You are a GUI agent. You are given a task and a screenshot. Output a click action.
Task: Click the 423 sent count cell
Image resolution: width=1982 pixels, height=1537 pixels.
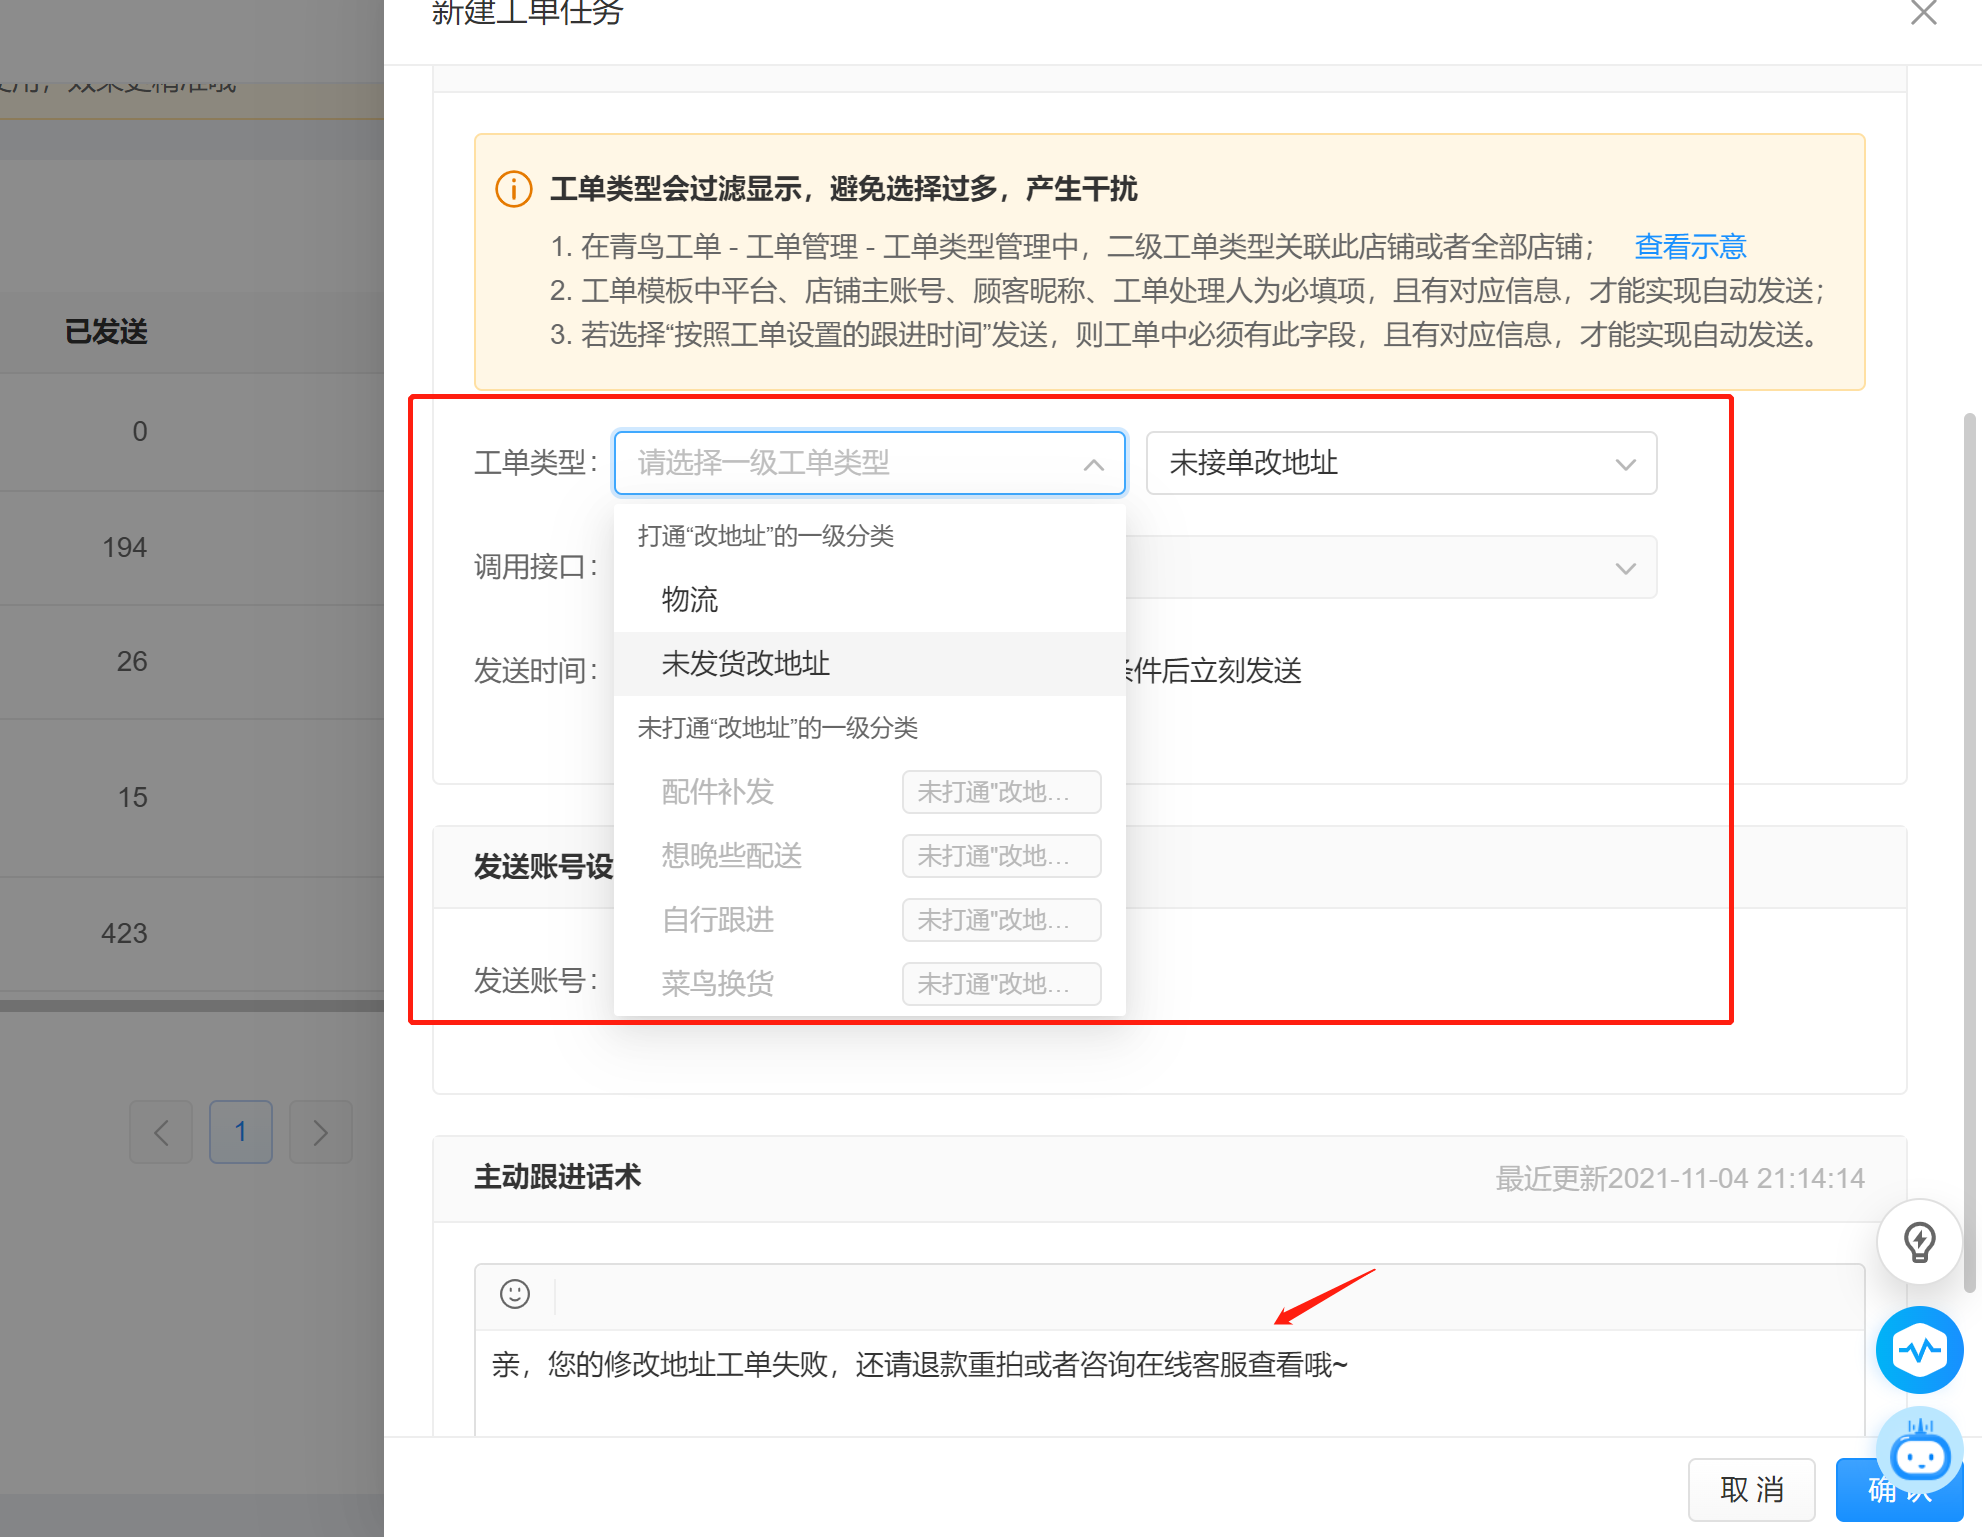coord(124,933)
